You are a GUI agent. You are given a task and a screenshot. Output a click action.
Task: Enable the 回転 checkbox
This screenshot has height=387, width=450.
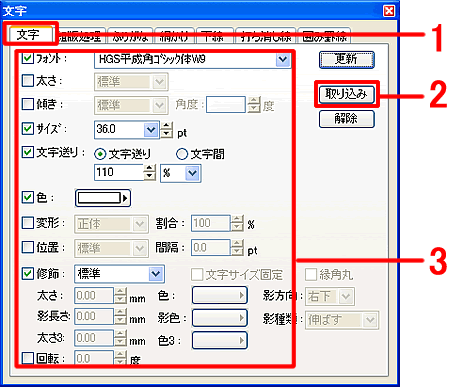(28, 358)
